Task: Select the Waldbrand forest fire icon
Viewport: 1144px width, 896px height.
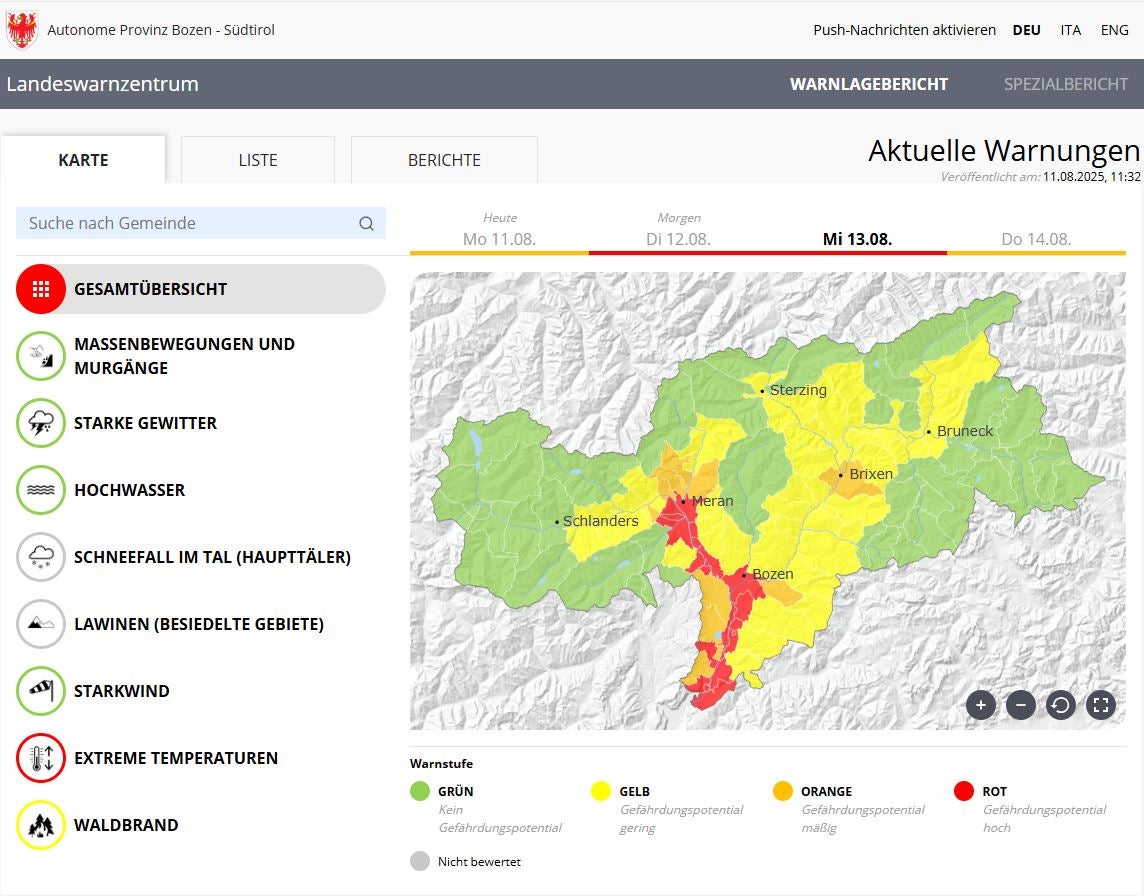Action: 41,825
